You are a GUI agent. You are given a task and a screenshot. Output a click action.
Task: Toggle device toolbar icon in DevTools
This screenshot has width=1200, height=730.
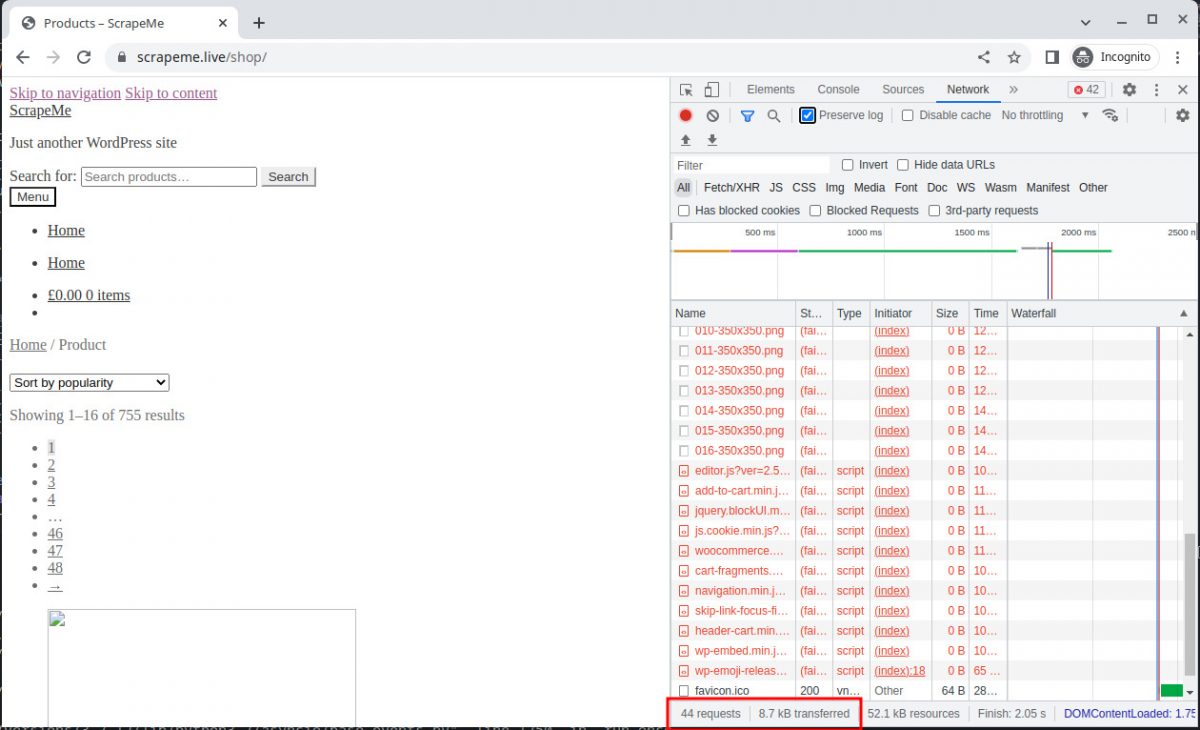[x=711, y=90]
